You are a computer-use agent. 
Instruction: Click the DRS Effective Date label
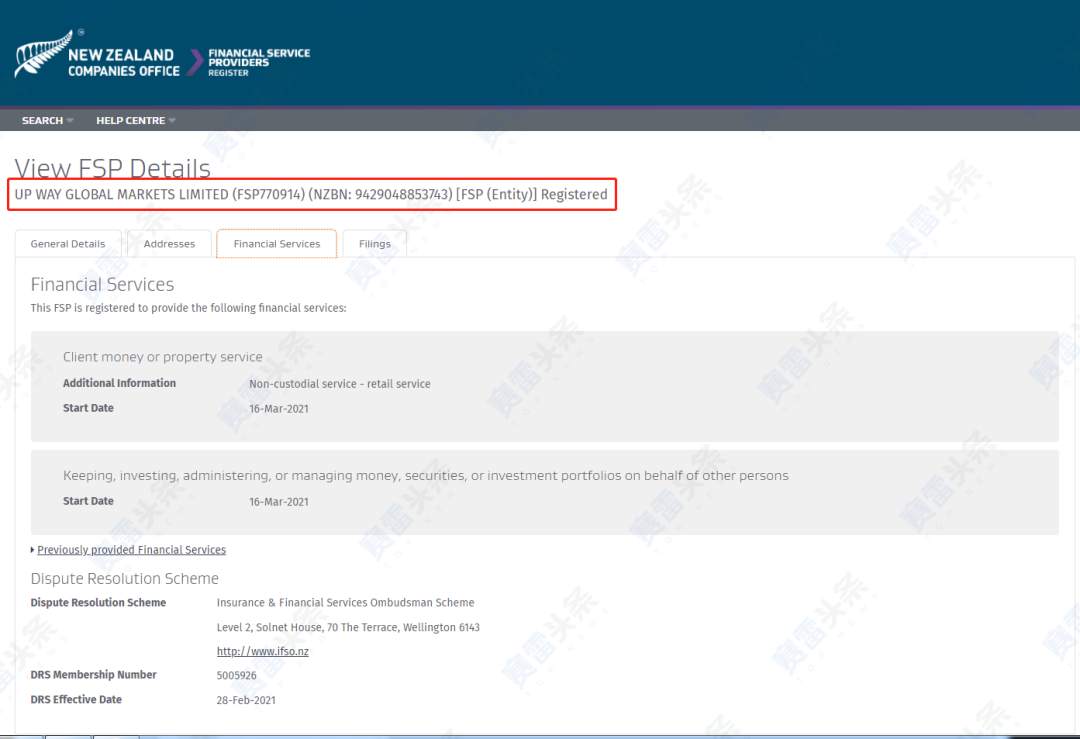[x=76, y=700]
